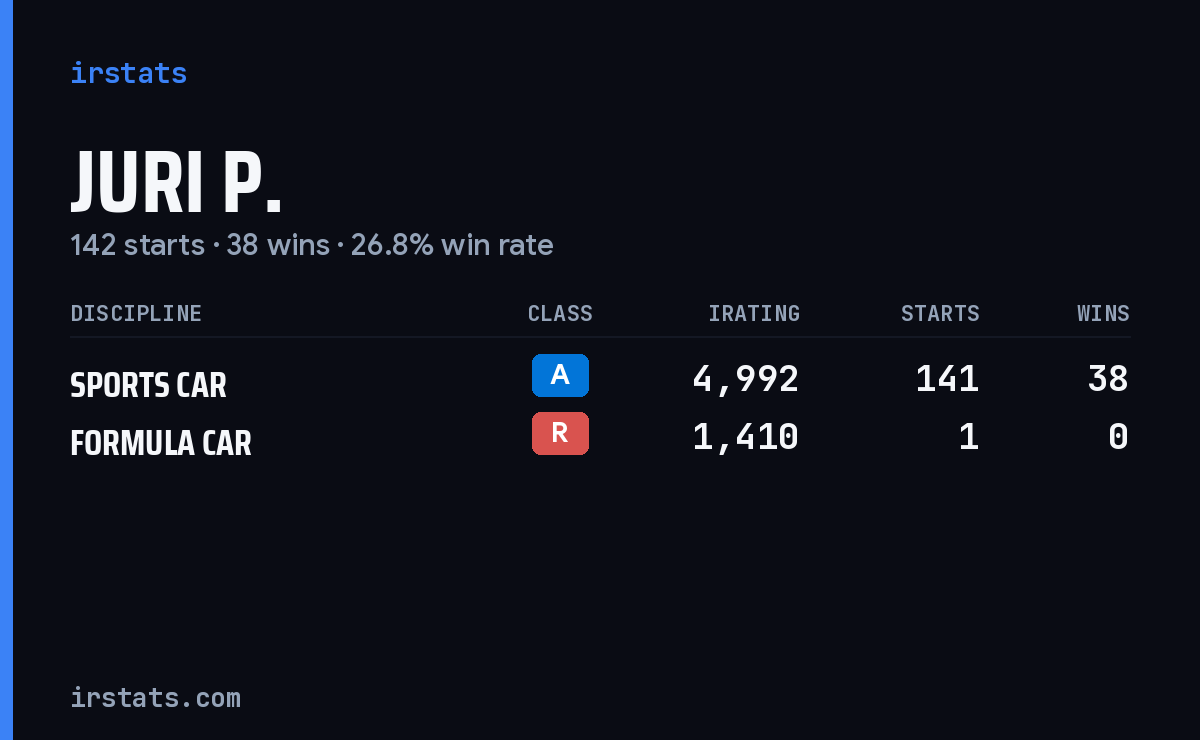Click the blue accent bar on left edge
1200x740 pixels.
6,370
